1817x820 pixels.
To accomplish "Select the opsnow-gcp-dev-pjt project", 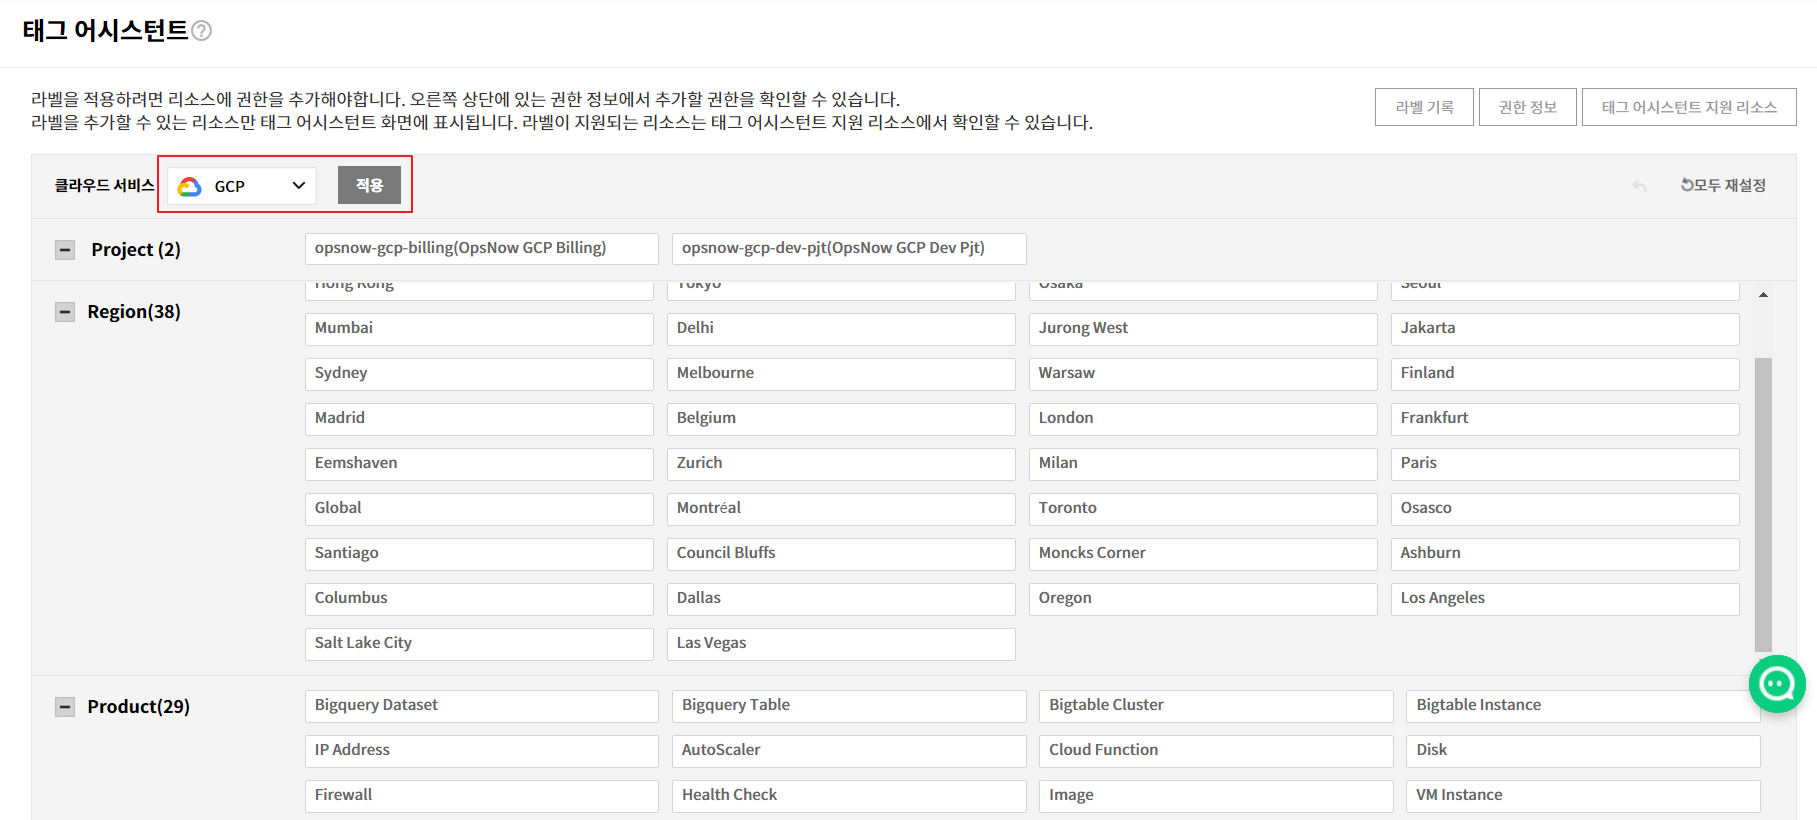I will click(848, 249).
